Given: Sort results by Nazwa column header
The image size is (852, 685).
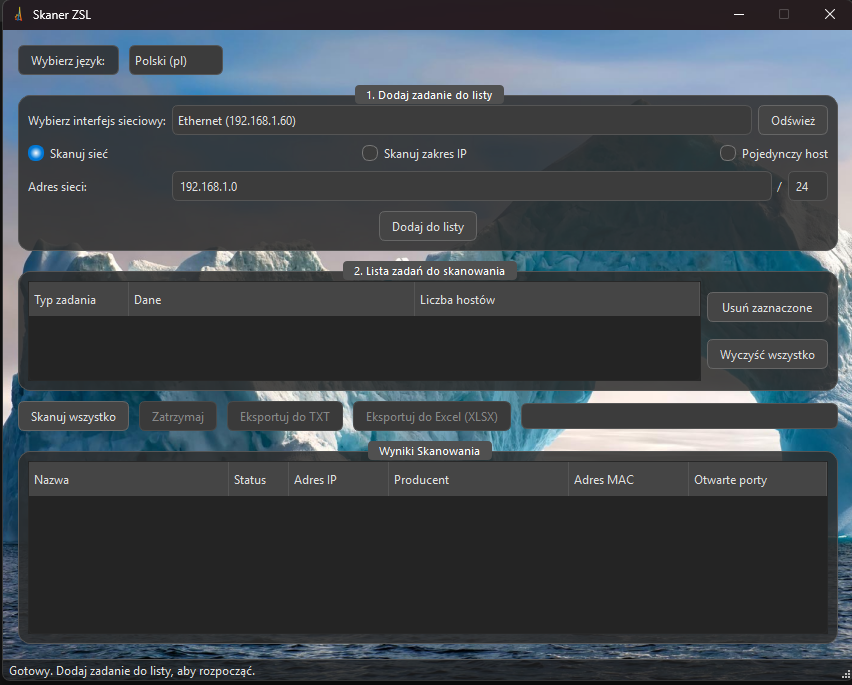Looking at the screenshot, I should pos(128,480).
